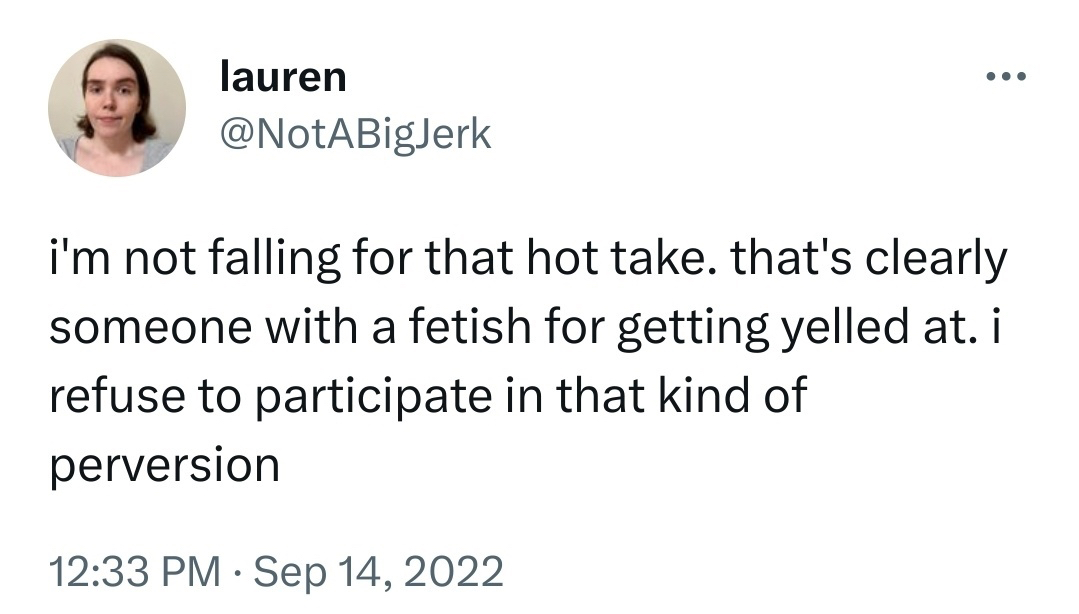This screenshot has height=614, width=1079.
Task: Click the word "perversion" in the tweet
Action: click(x=164, y=465)
